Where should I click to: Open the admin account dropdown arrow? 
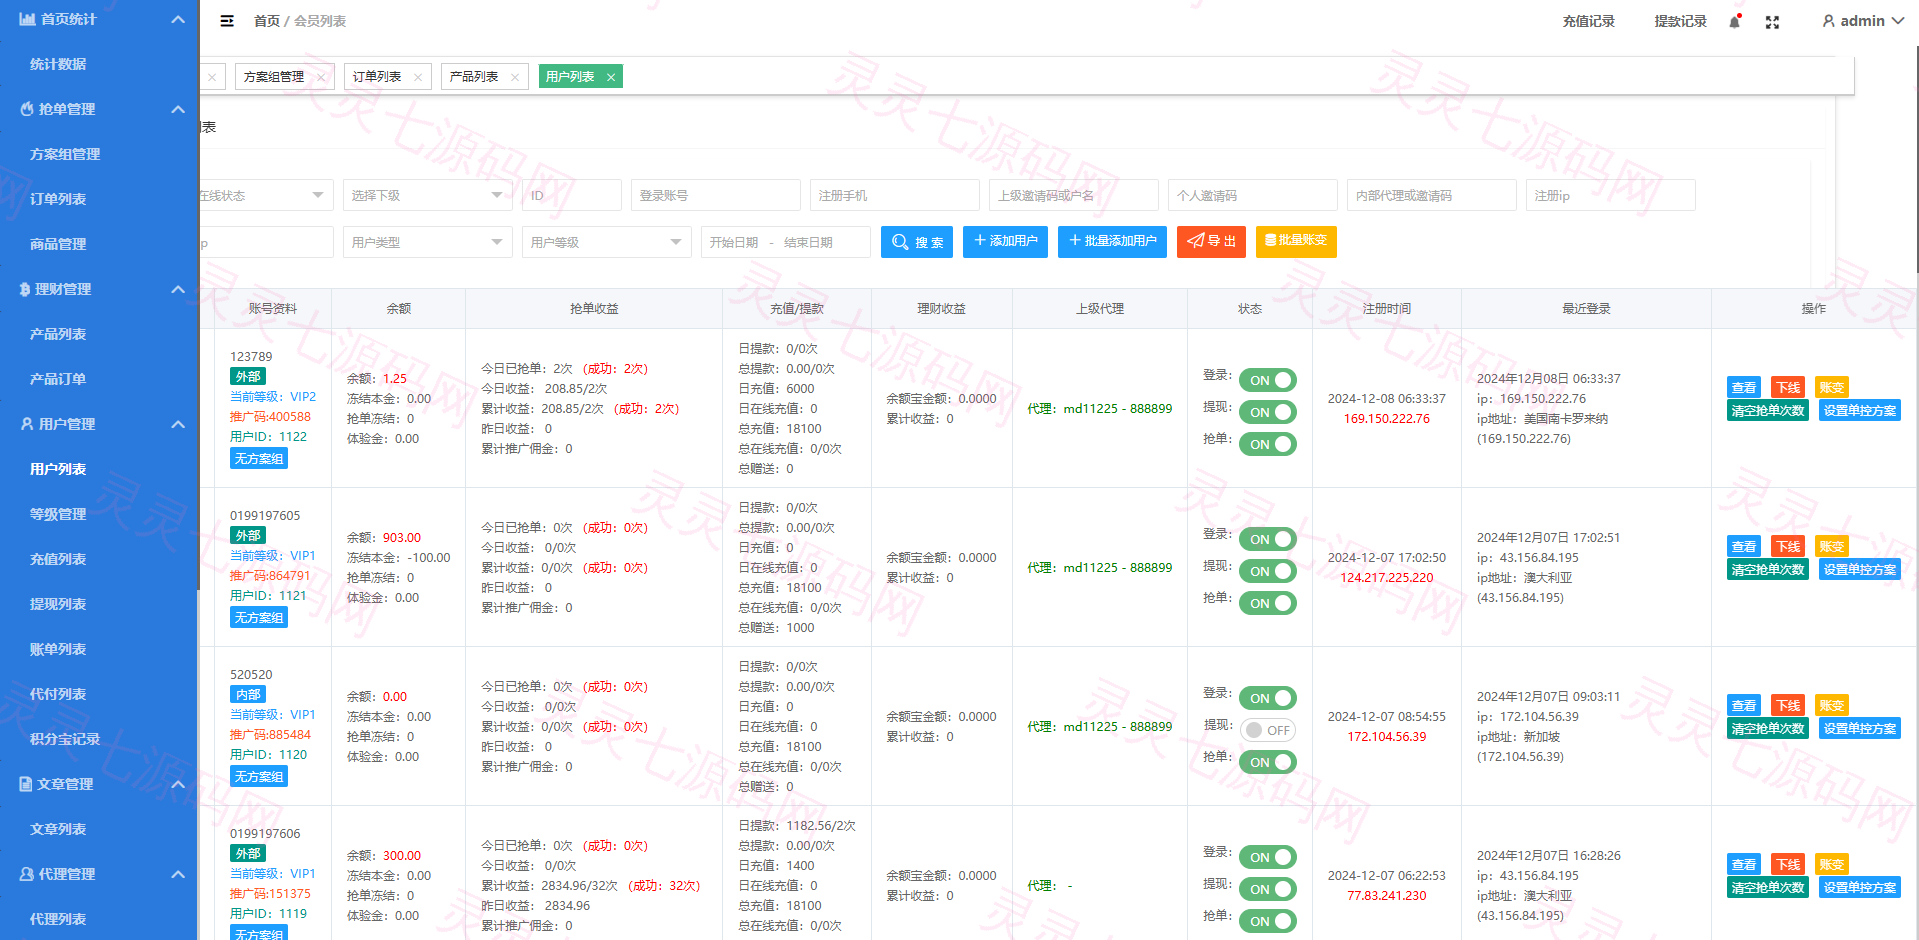[x=1897, y=21]
